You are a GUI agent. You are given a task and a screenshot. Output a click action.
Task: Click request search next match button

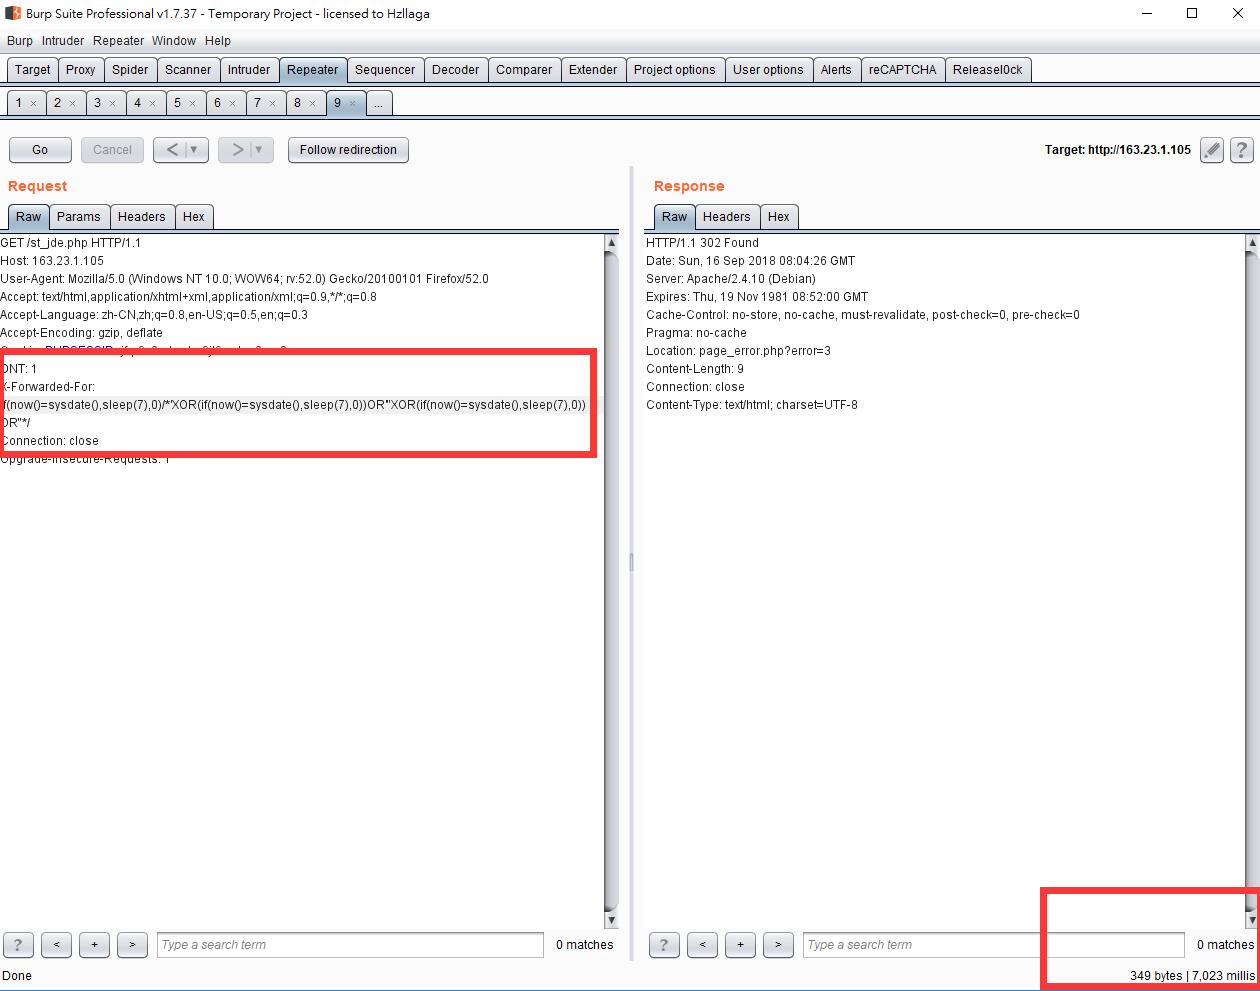click(132, 944)
